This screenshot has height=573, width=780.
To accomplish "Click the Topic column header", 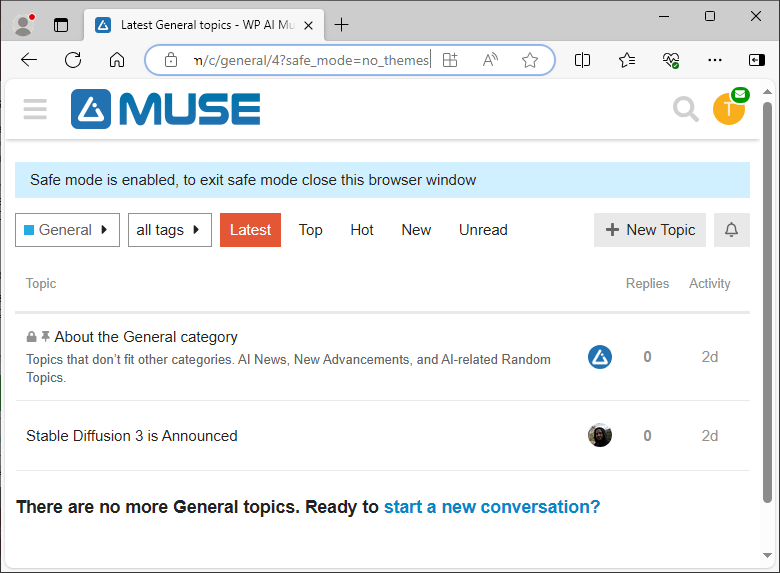I will pos(41,284).
